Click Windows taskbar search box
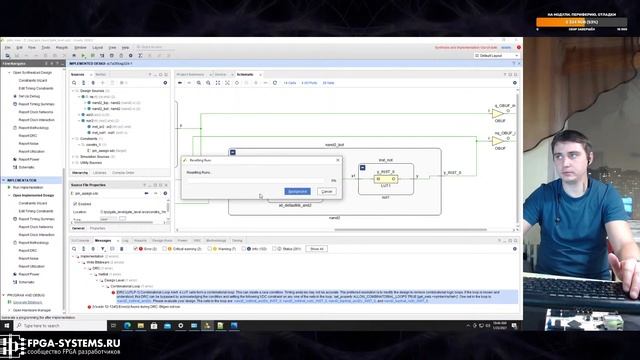Viewport: 640px width, 360px height. point(60,326)
